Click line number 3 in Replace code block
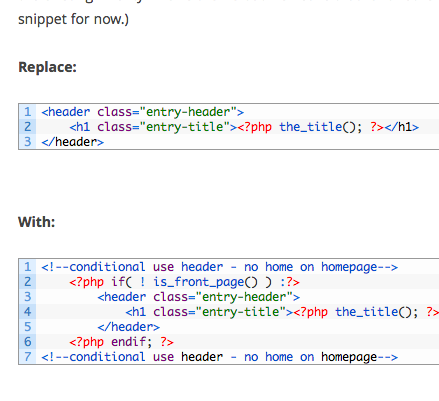 click(28, 142)
